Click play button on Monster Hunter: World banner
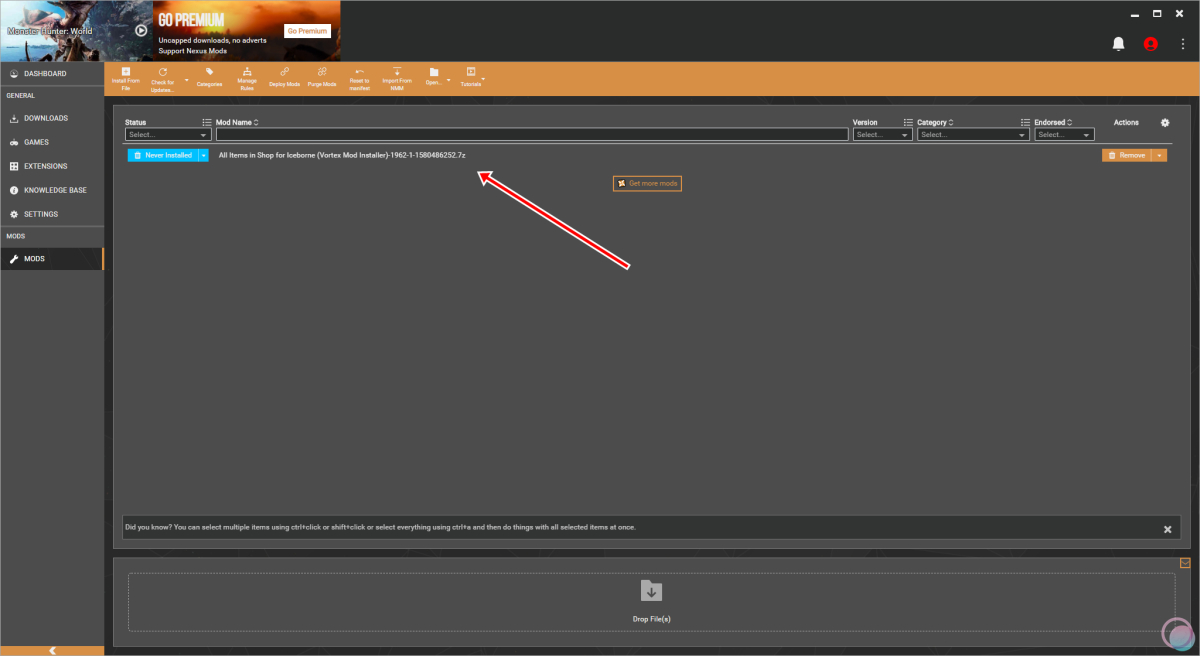The width and height of the screenshot is (1200, 656). (x=141, y=30)
